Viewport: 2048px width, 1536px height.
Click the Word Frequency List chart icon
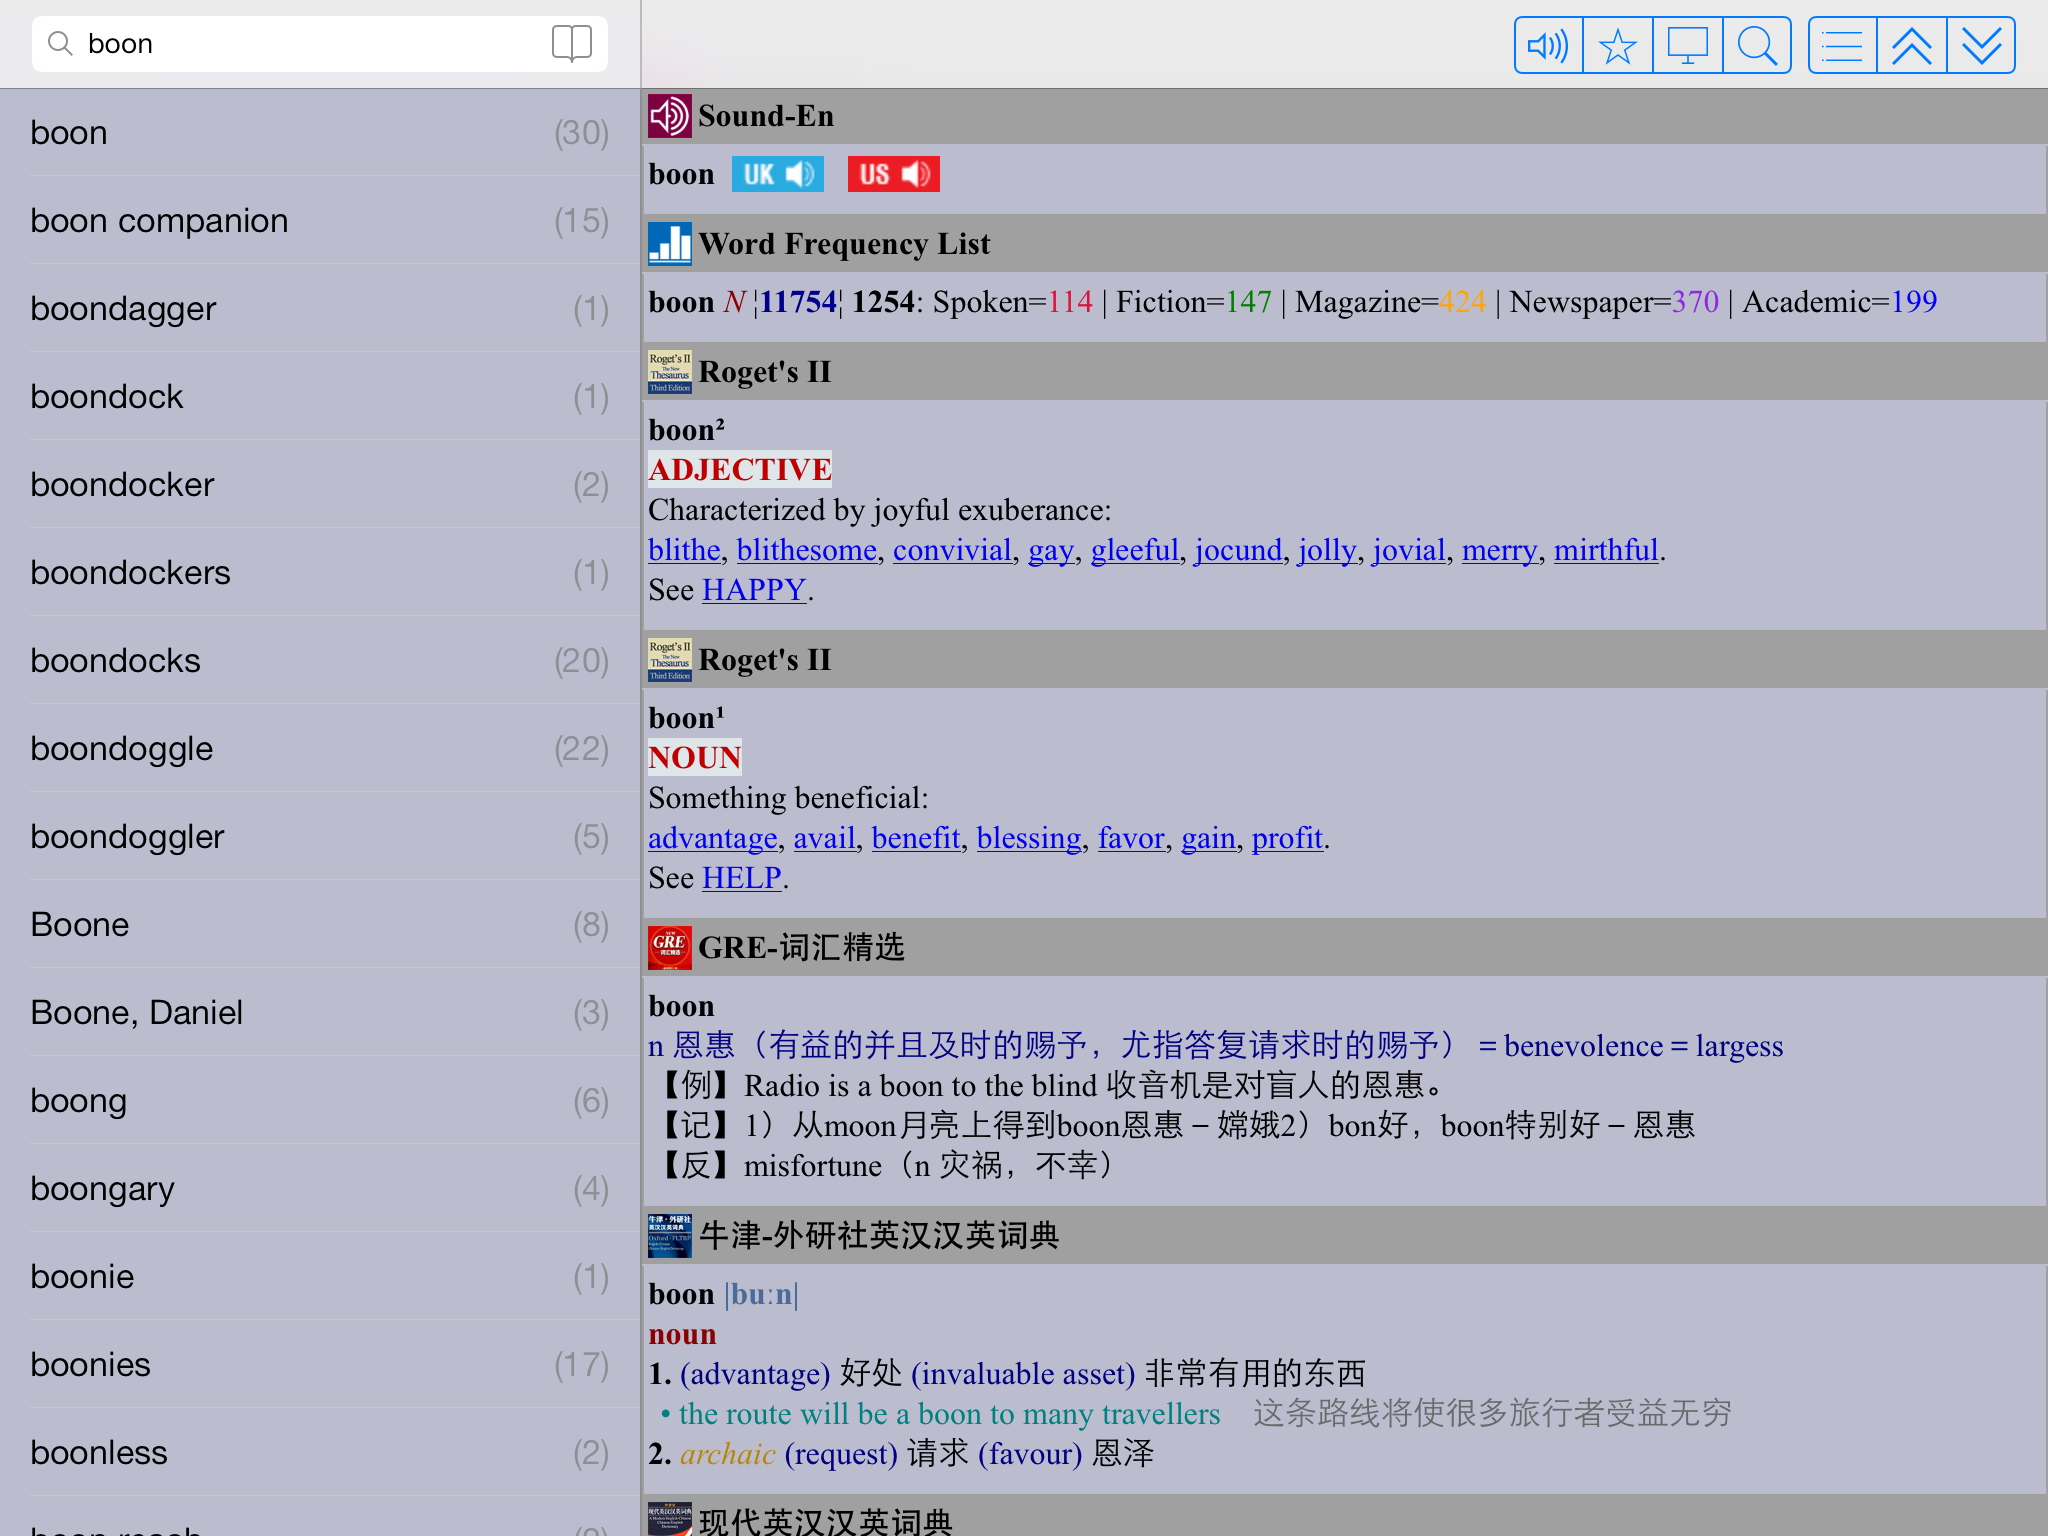(669, 244)
